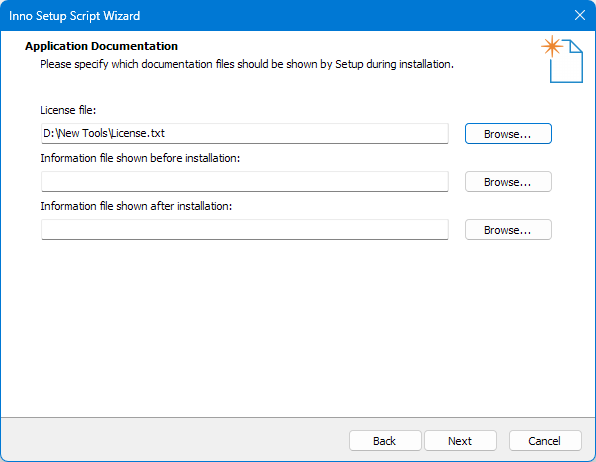The width and height of the screenshot is (596, 462).
Task: Click 'Information file shown after installation:' label
Action: tap(136, 206)
